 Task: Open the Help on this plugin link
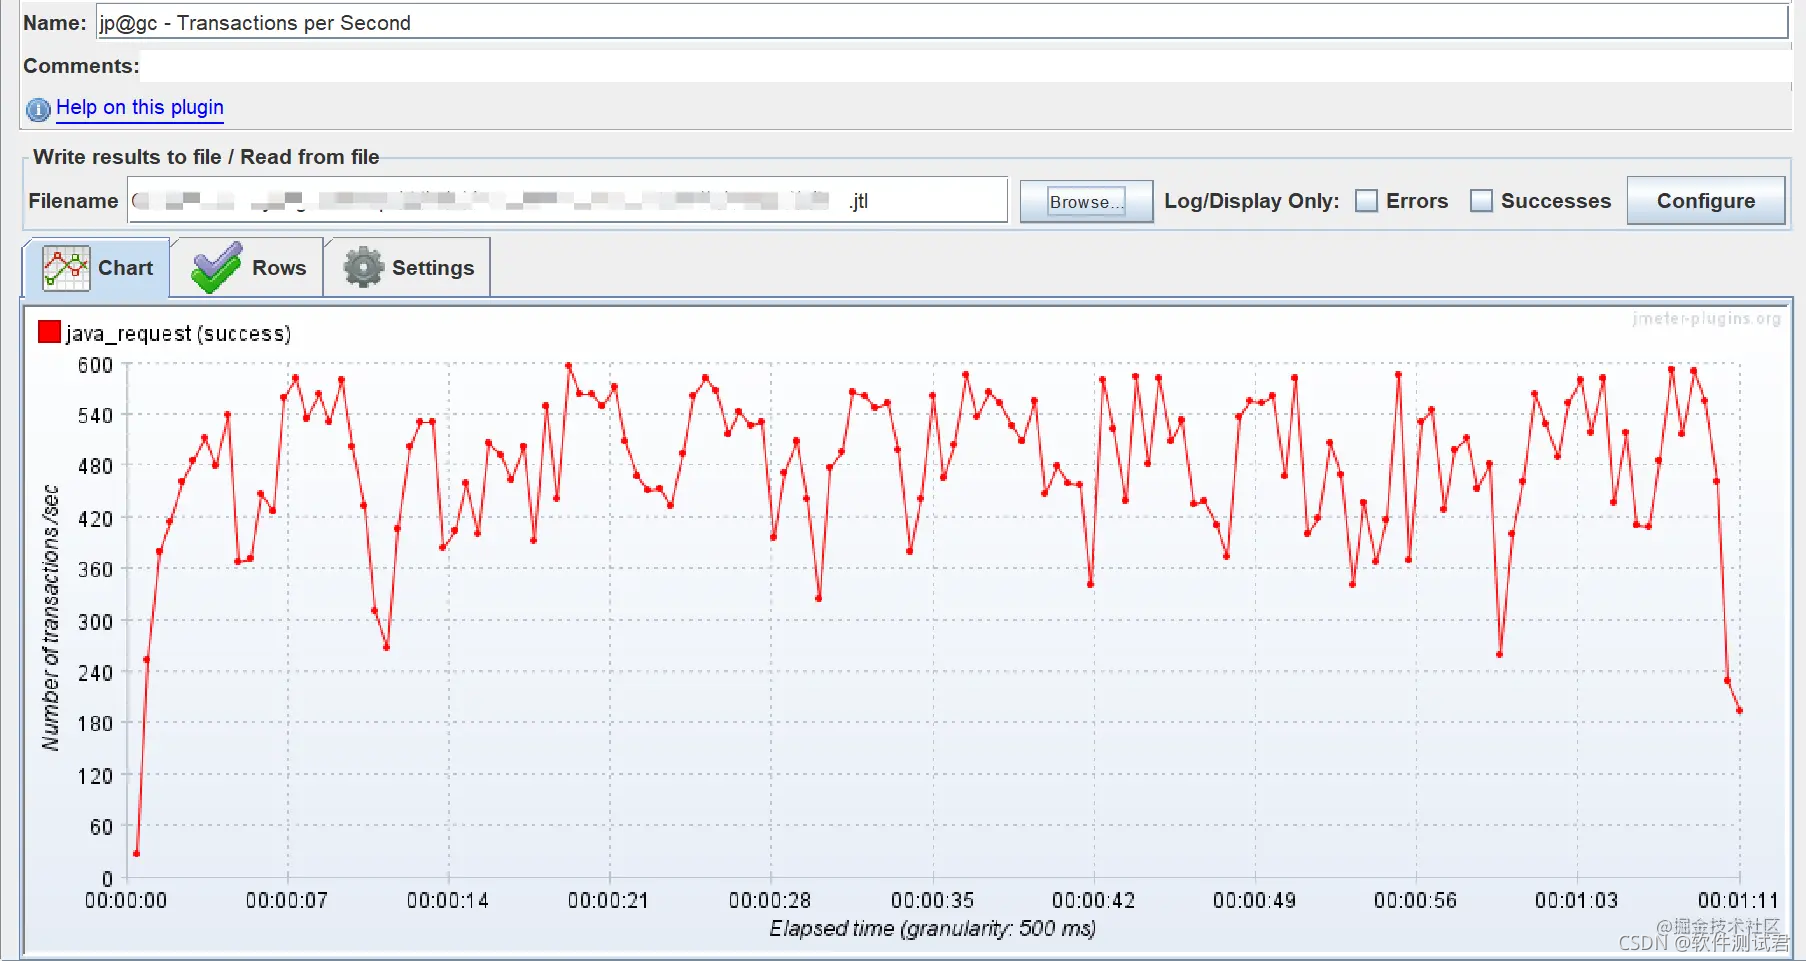coord(140,107)
